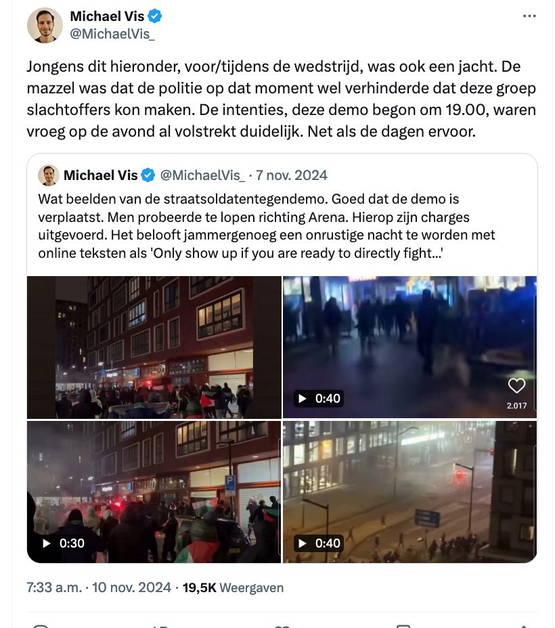Click the blue verified badge beside the top name

pos(155,16)
